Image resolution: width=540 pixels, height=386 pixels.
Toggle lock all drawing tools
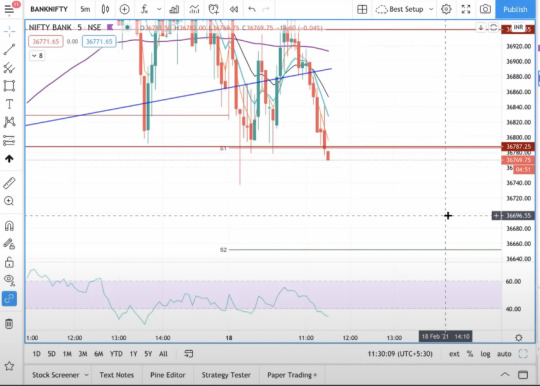coord(9,262)
